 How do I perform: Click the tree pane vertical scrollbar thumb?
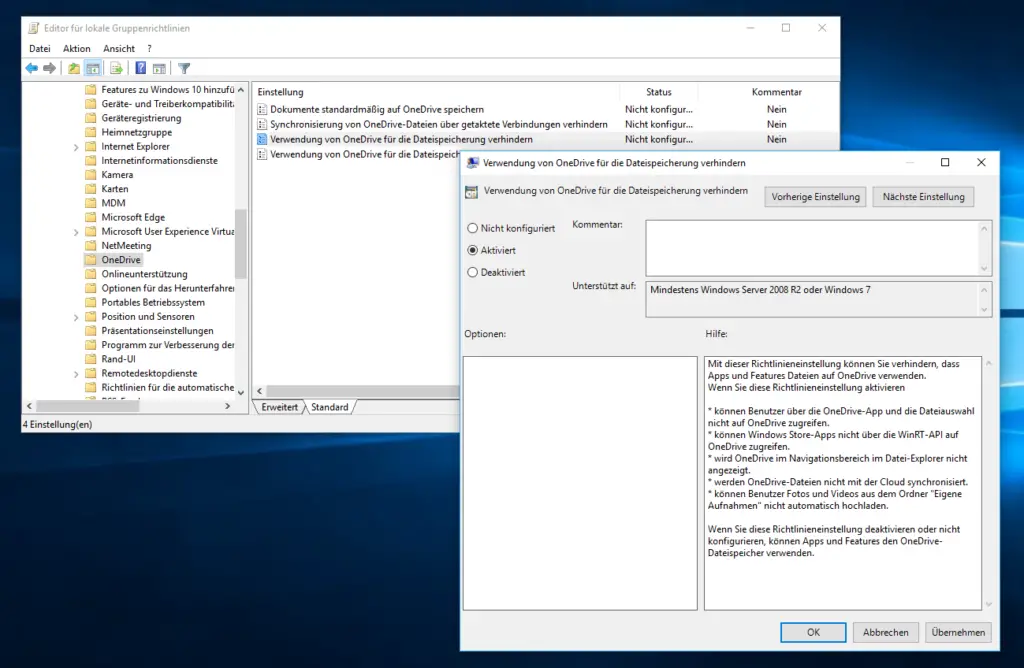pyautogui.click(x=241, y=244)
